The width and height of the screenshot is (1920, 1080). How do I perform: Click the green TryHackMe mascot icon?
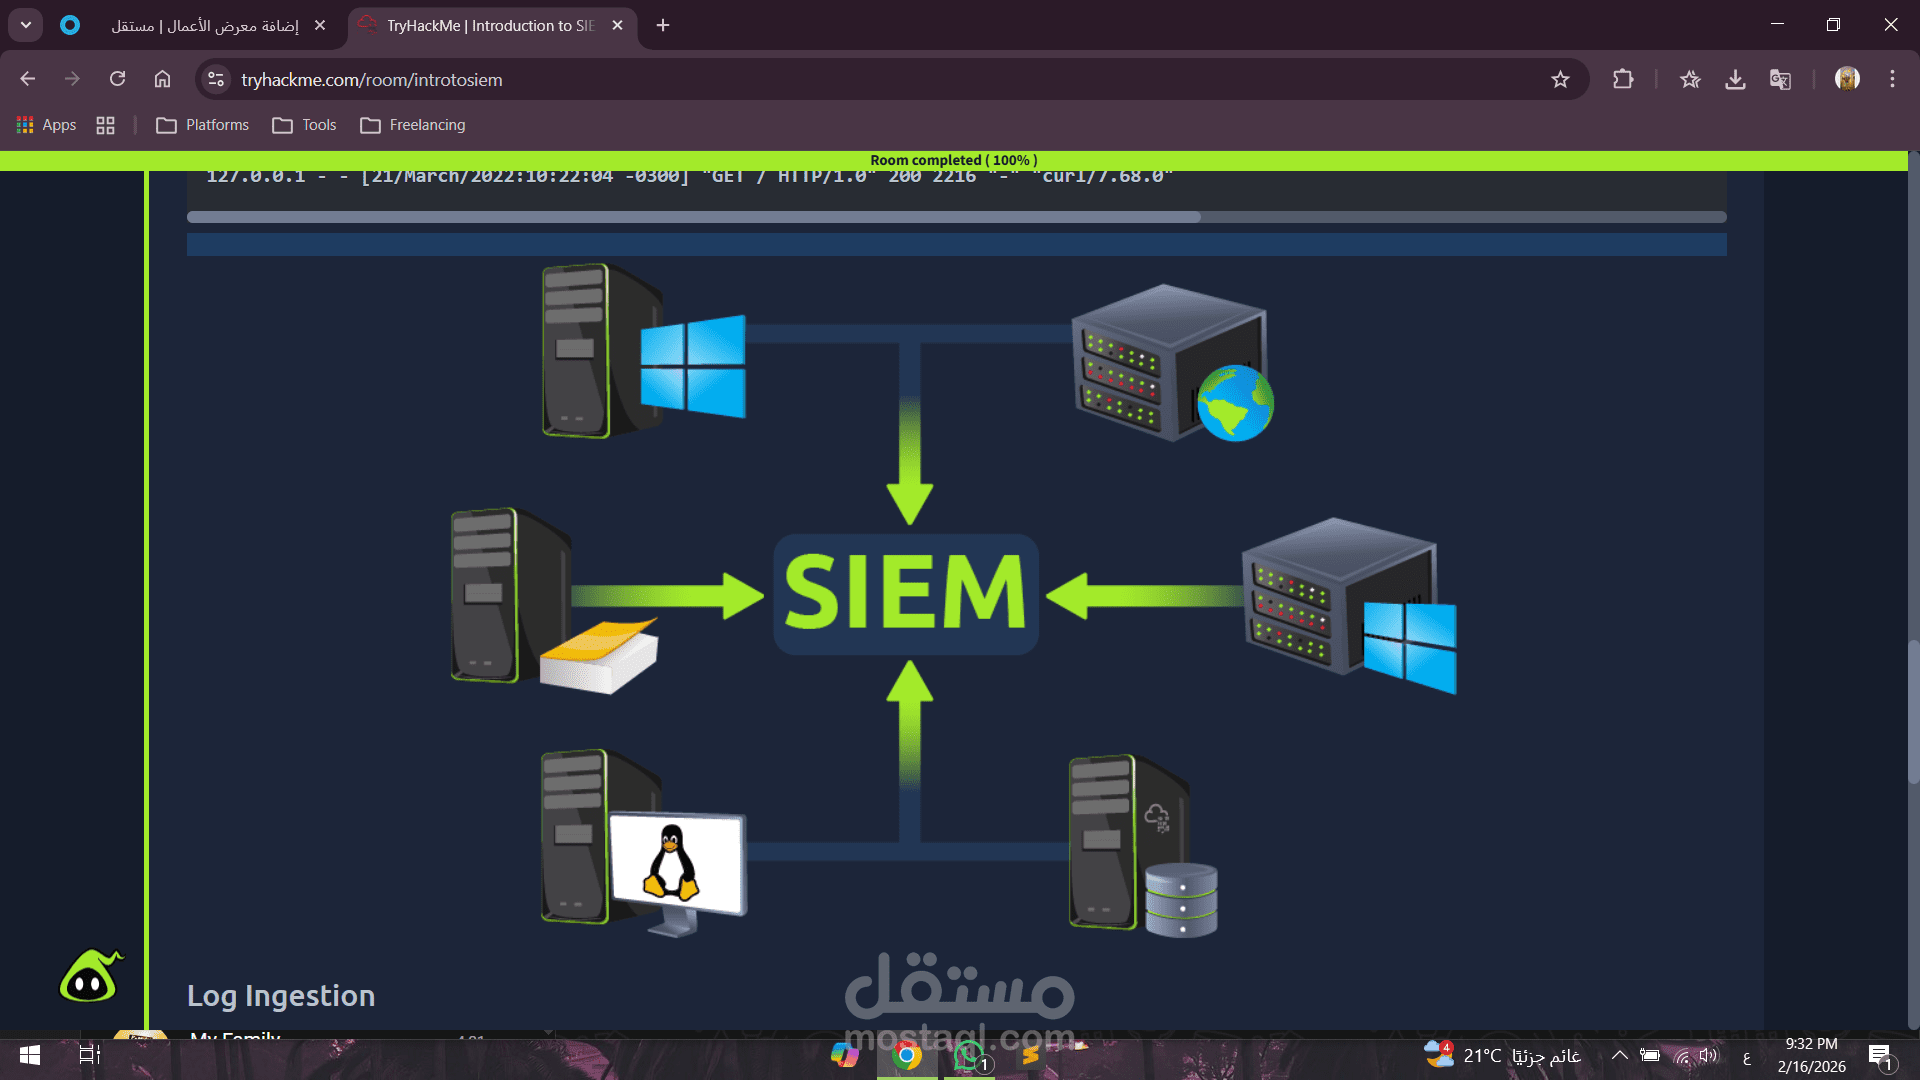[90, 976]
